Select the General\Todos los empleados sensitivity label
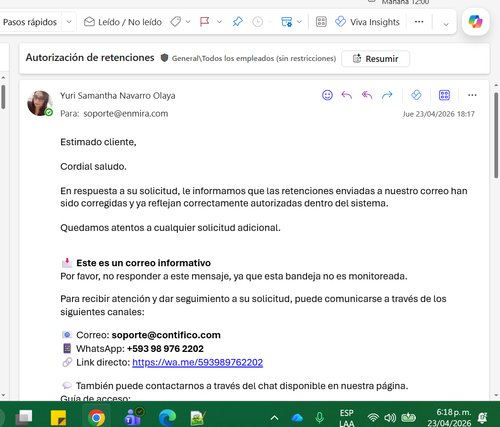The image size is (500, 427). click(254, 58)
